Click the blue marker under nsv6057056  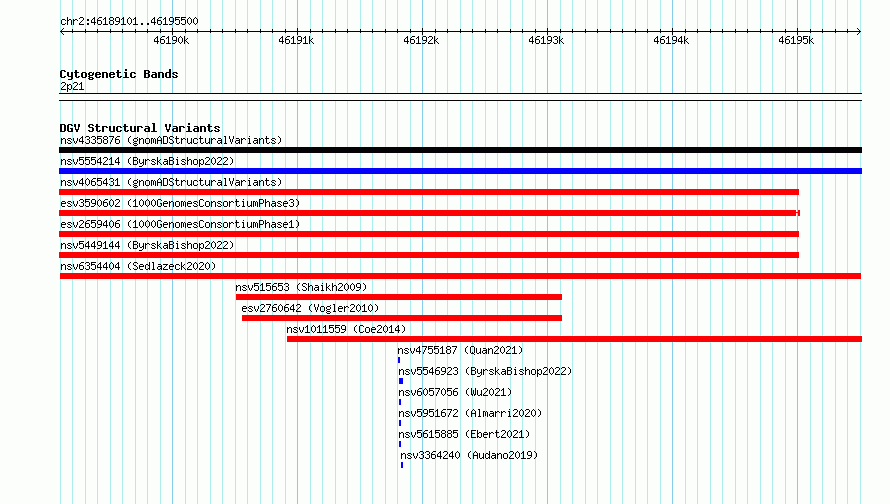400,402
